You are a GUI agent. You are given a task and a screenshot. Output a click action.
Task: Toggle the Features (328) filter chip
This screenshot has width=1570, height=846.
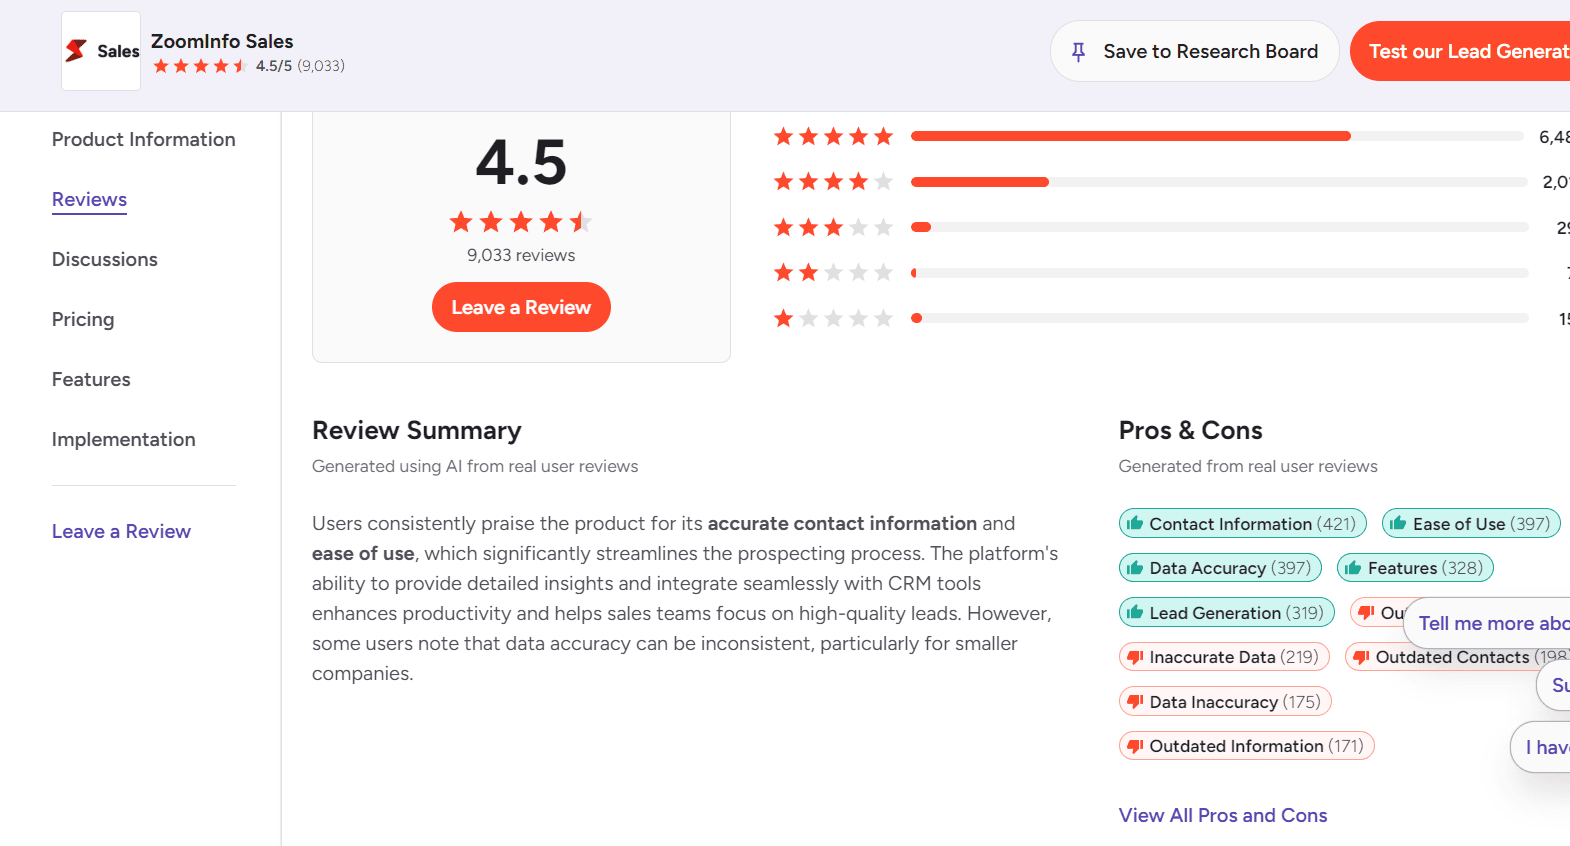(x=1415, y=567)
